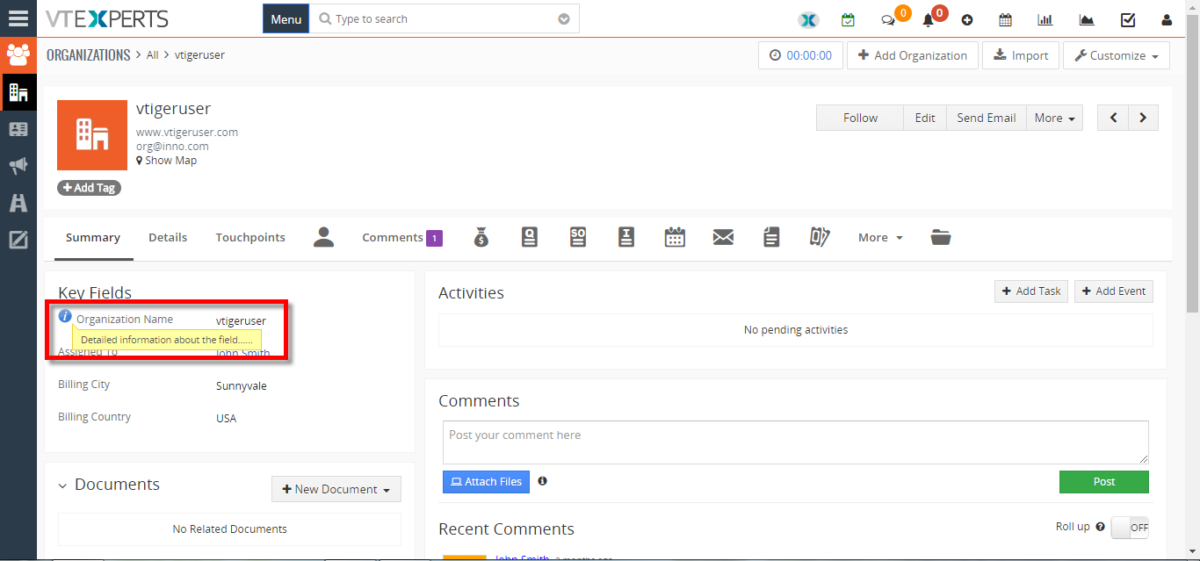Click the Attach Files info icon

coord(542,481)
